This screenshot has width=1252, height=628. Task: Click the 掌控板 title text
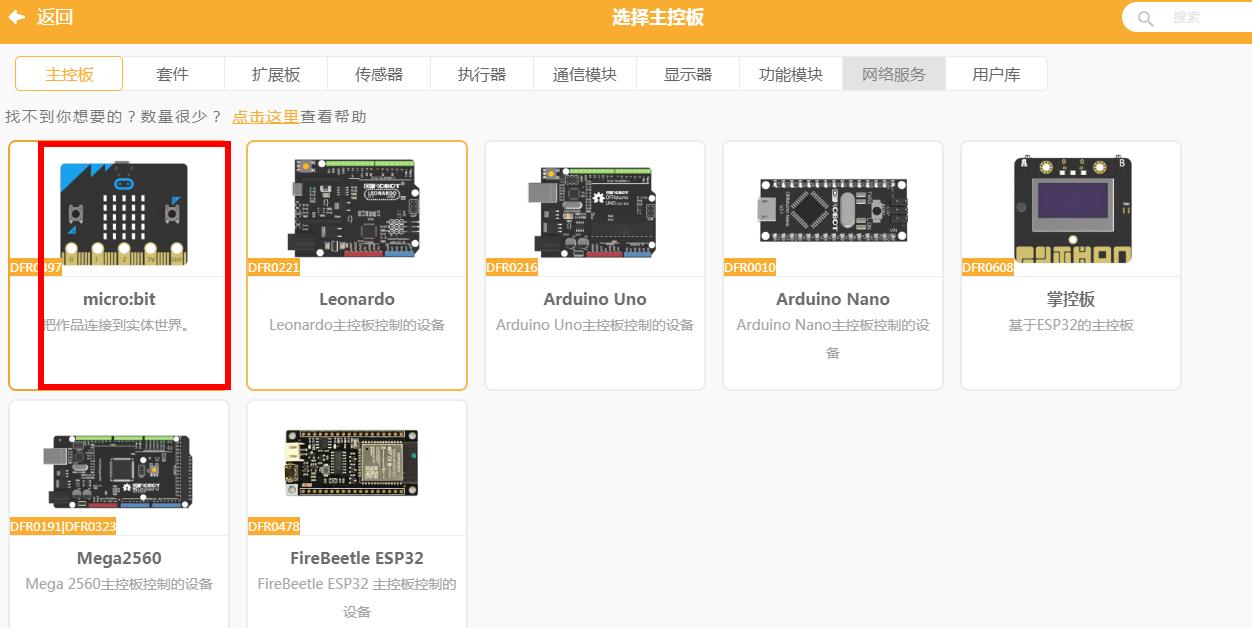tap(1071, 299)
